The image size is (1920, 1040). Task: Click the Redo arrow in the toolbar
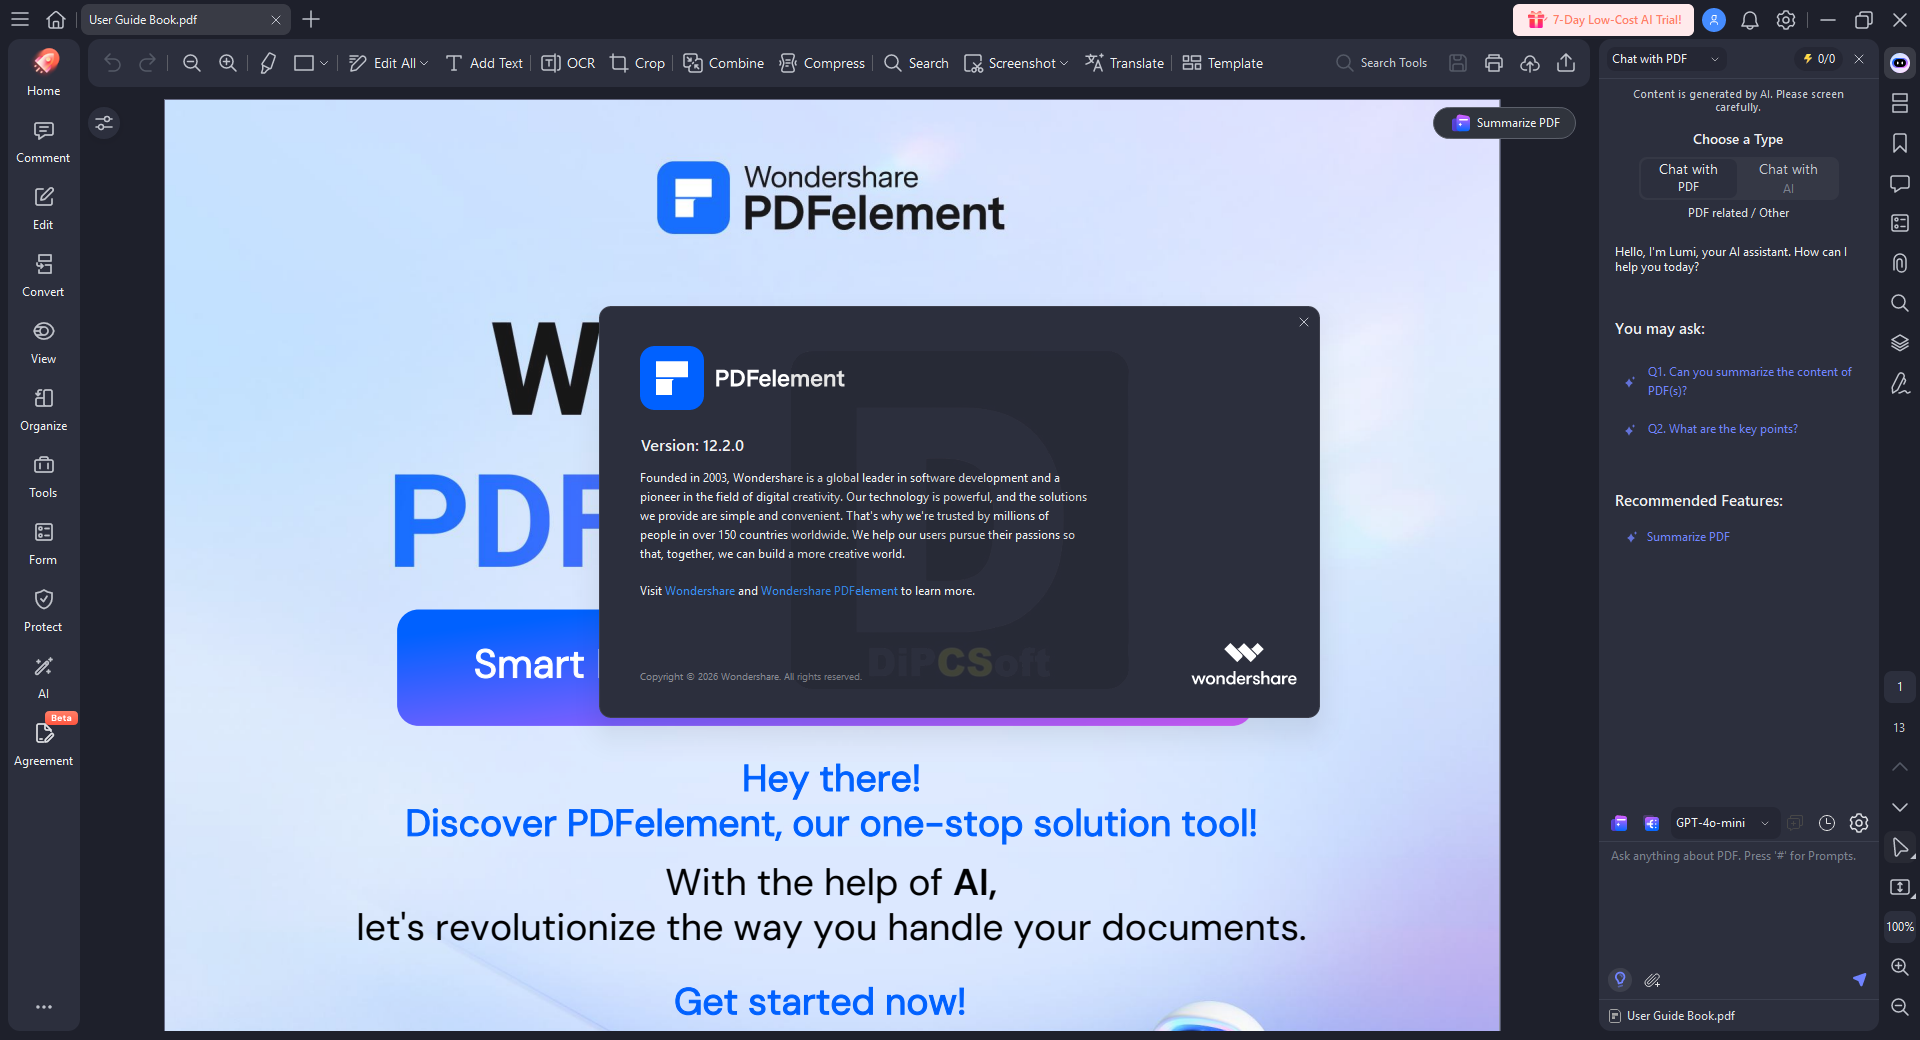pyautogui.click(x=147, y=63)
